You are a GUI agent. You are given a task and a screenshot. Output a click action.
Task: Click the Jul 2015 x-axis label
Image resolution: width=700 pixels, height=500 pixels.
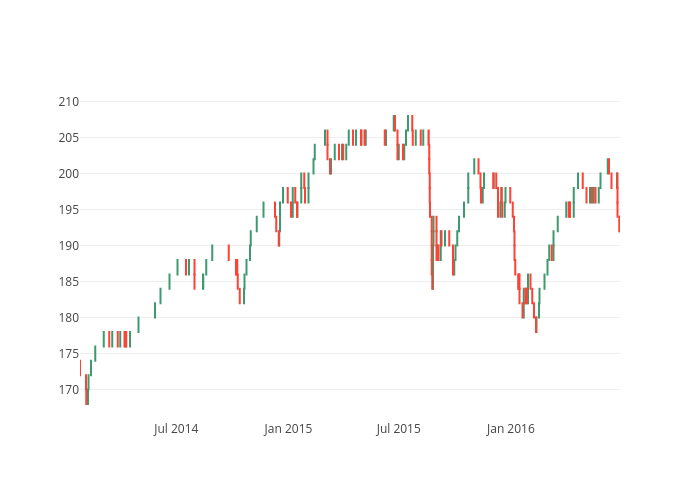398,429
